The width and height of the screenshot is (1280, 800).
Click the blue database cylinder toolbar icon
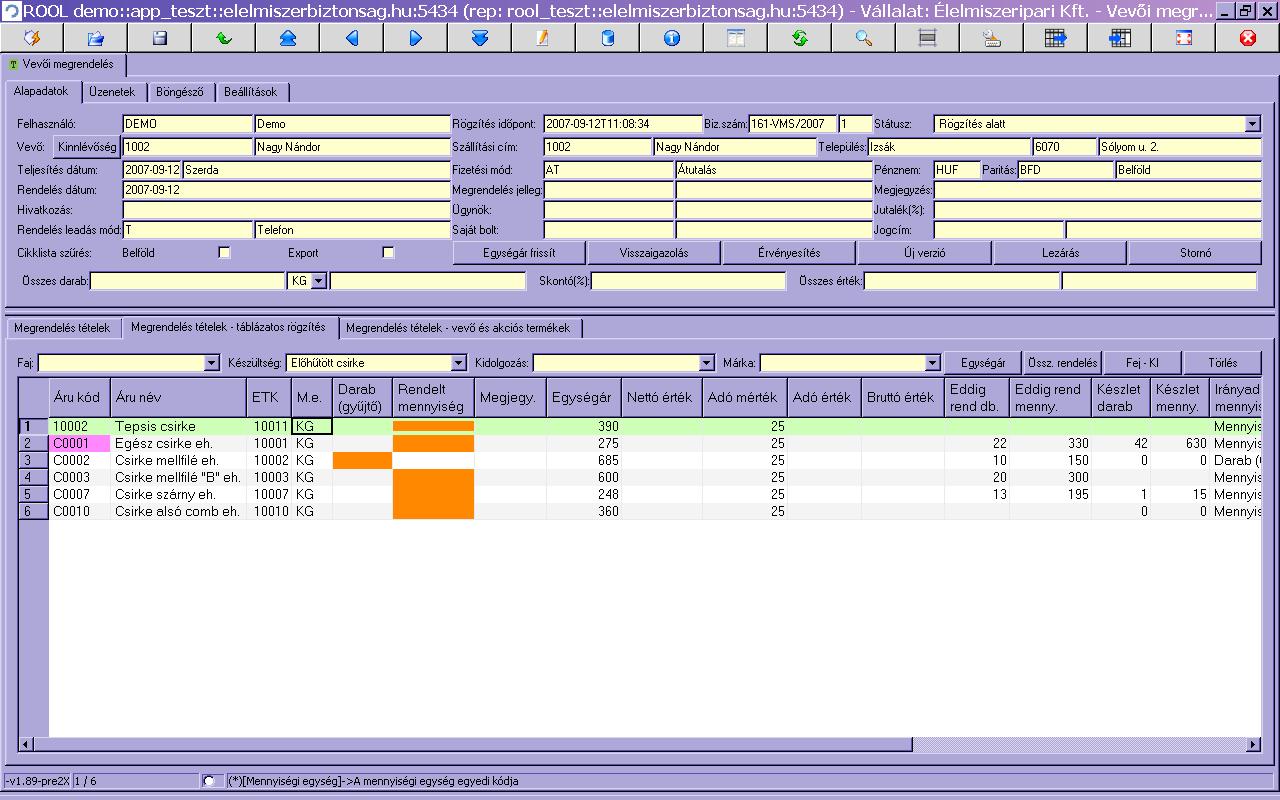(x=607, y=38)
